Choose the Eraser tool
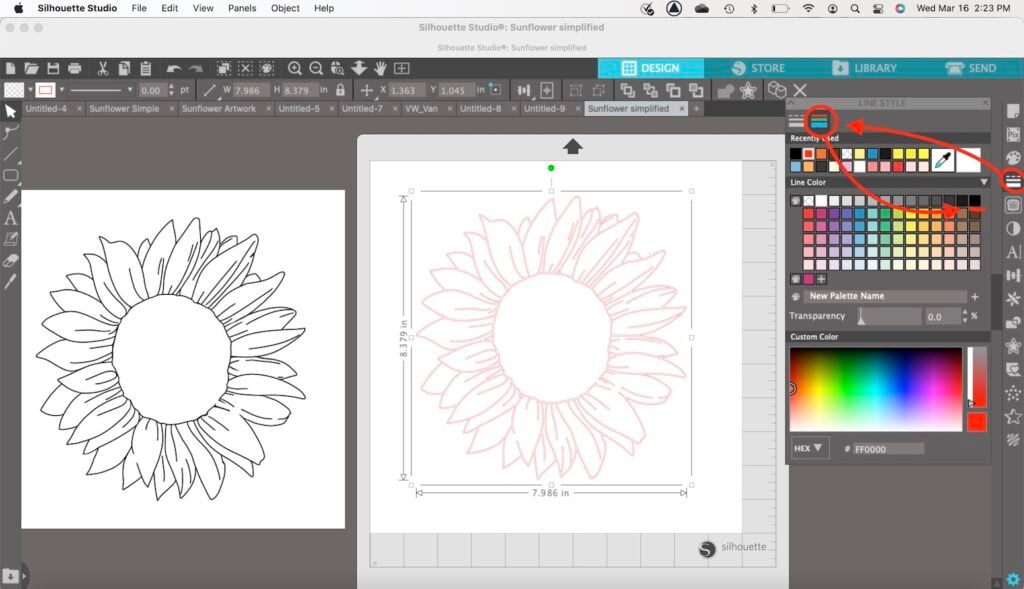This screenshot has height=589, width=1024. pos(10,261)
